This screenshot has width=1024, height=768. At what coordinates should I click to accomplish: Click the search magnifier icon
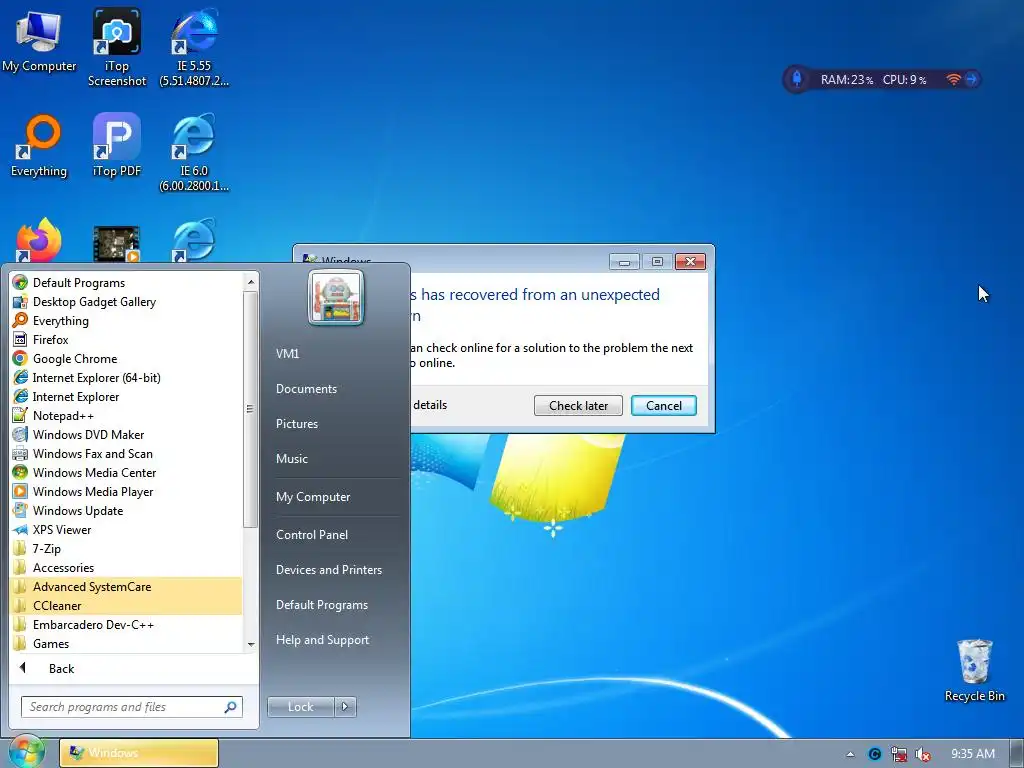pos(231,707)
